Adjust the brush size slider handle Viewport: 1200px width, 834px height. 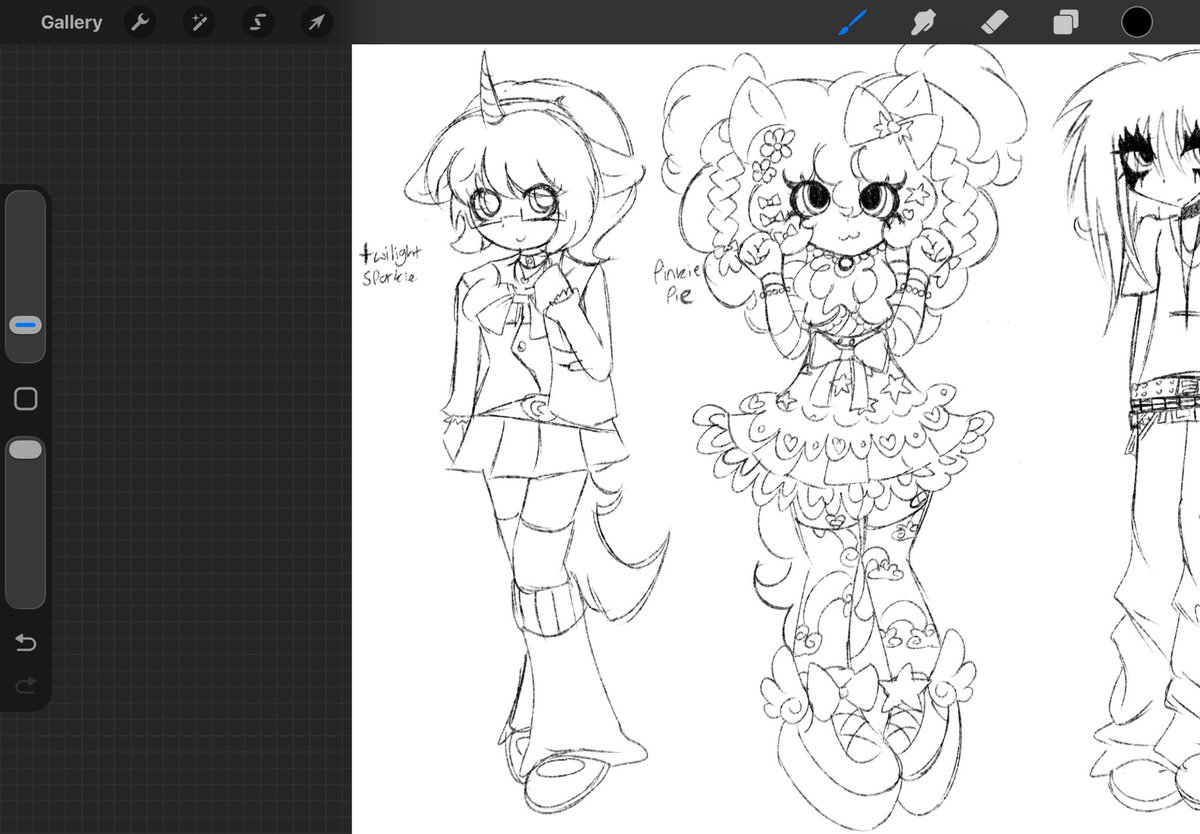click(26, 325)
